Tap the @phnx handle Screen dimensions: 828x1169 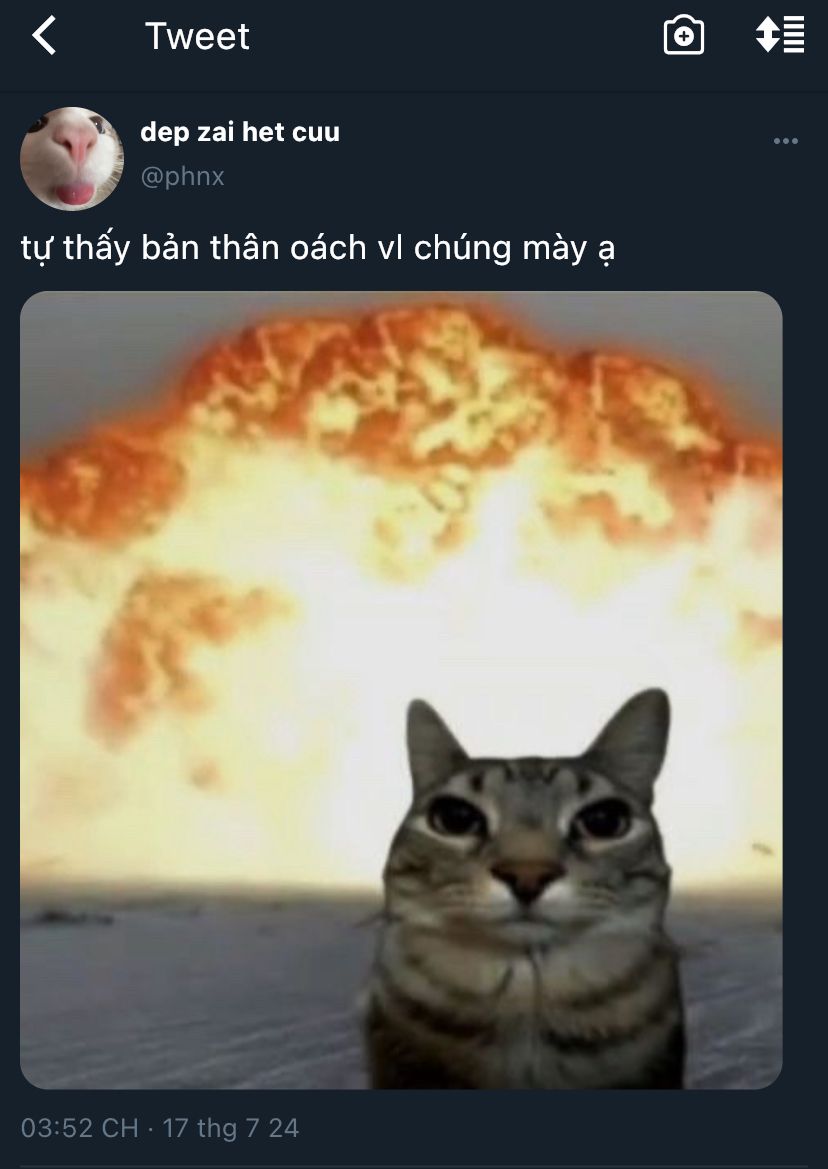(x=183, y=177)
